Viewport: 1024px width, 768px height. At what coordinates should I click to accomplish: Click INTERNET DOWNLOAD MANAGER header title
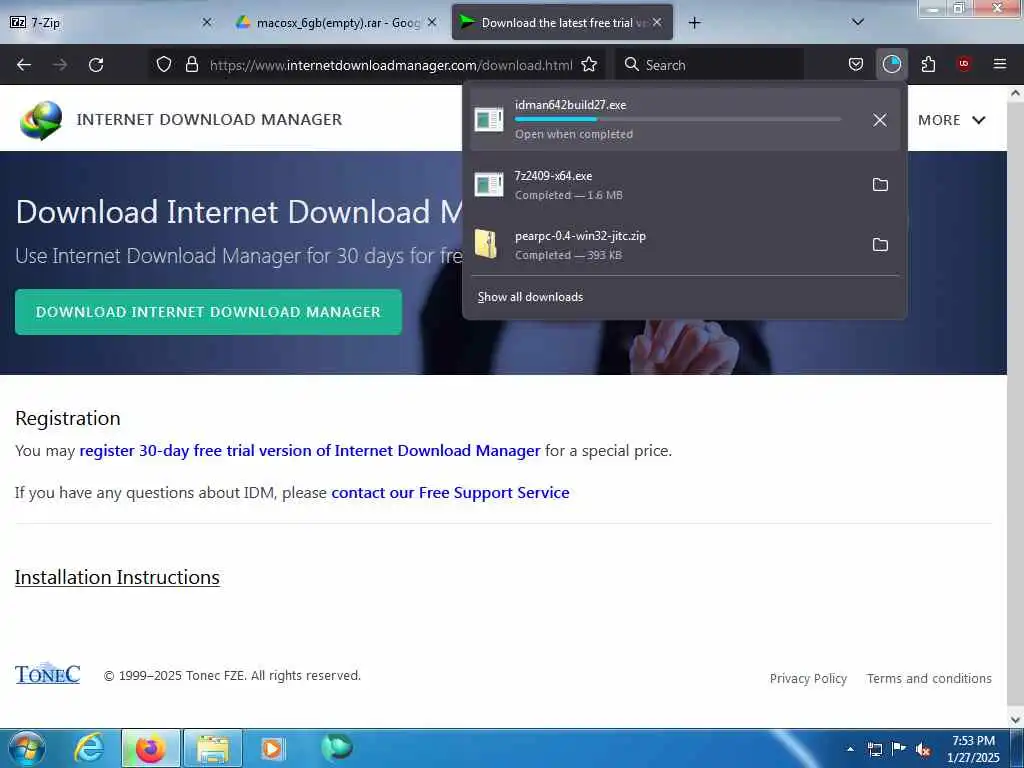pos(209,120)
